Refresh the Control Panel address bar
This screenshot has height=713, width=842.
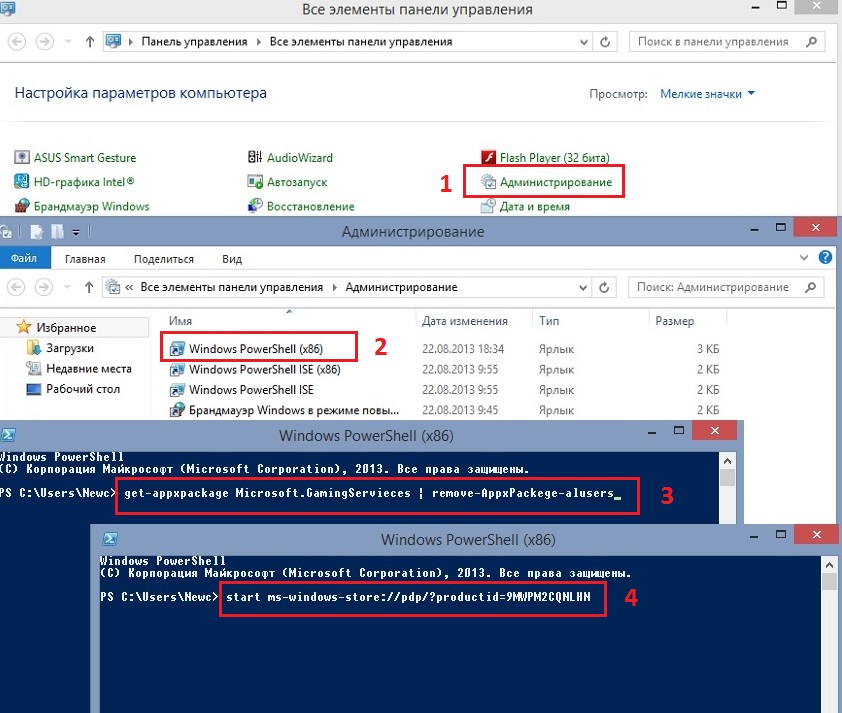tap(605, 42)
